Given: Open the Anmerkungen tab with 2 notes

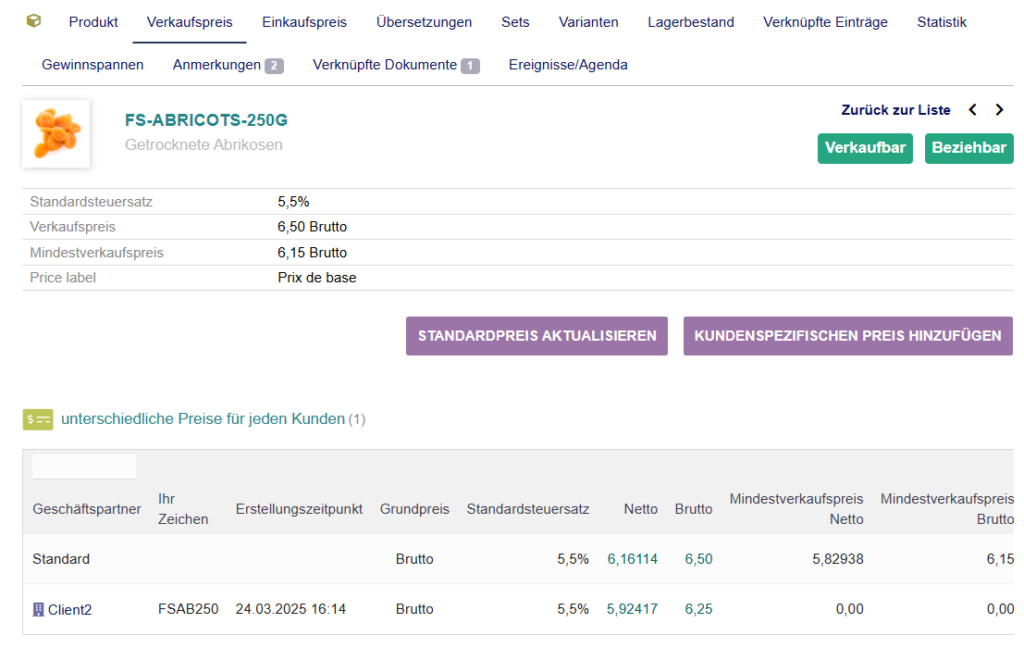Looking at the screenshot, I should (x=227, y=65).
